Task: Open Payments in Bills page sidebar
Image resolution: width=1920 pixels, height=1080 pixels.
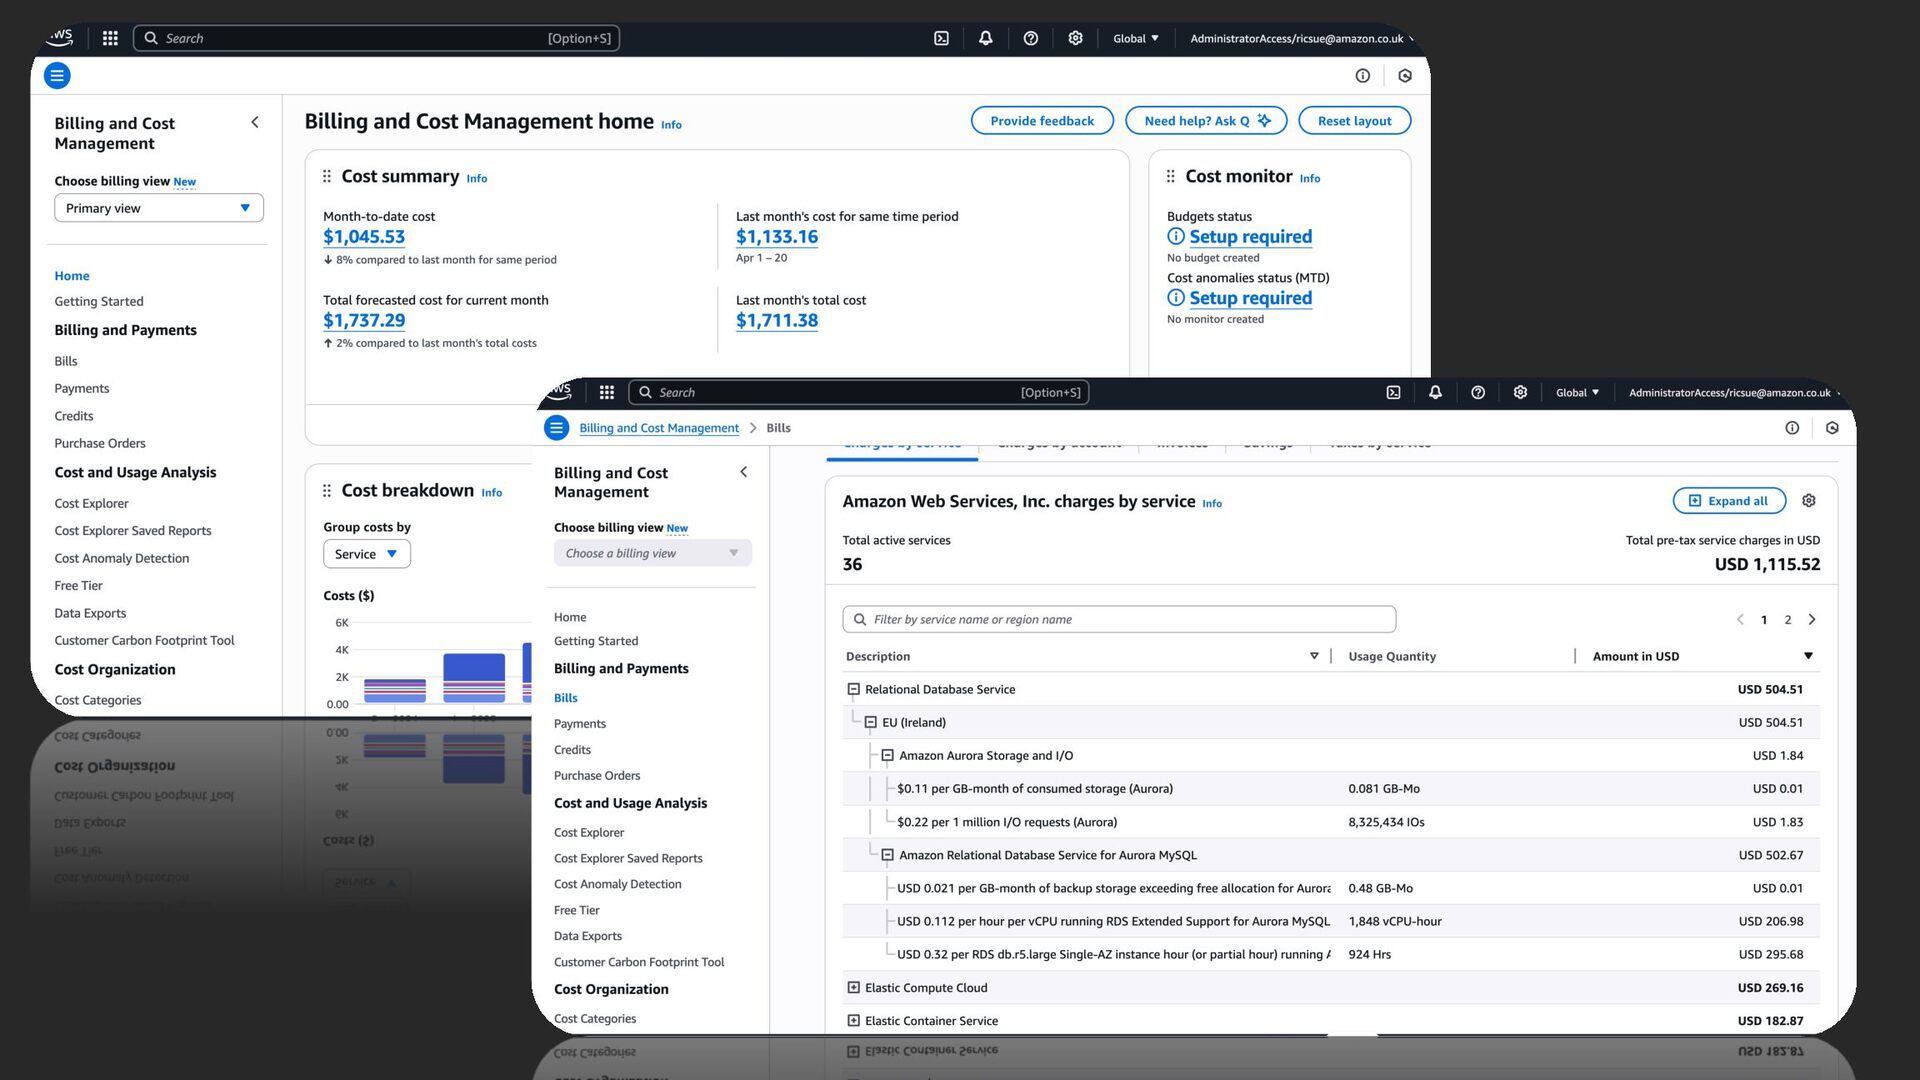Action: pos(579,723)
